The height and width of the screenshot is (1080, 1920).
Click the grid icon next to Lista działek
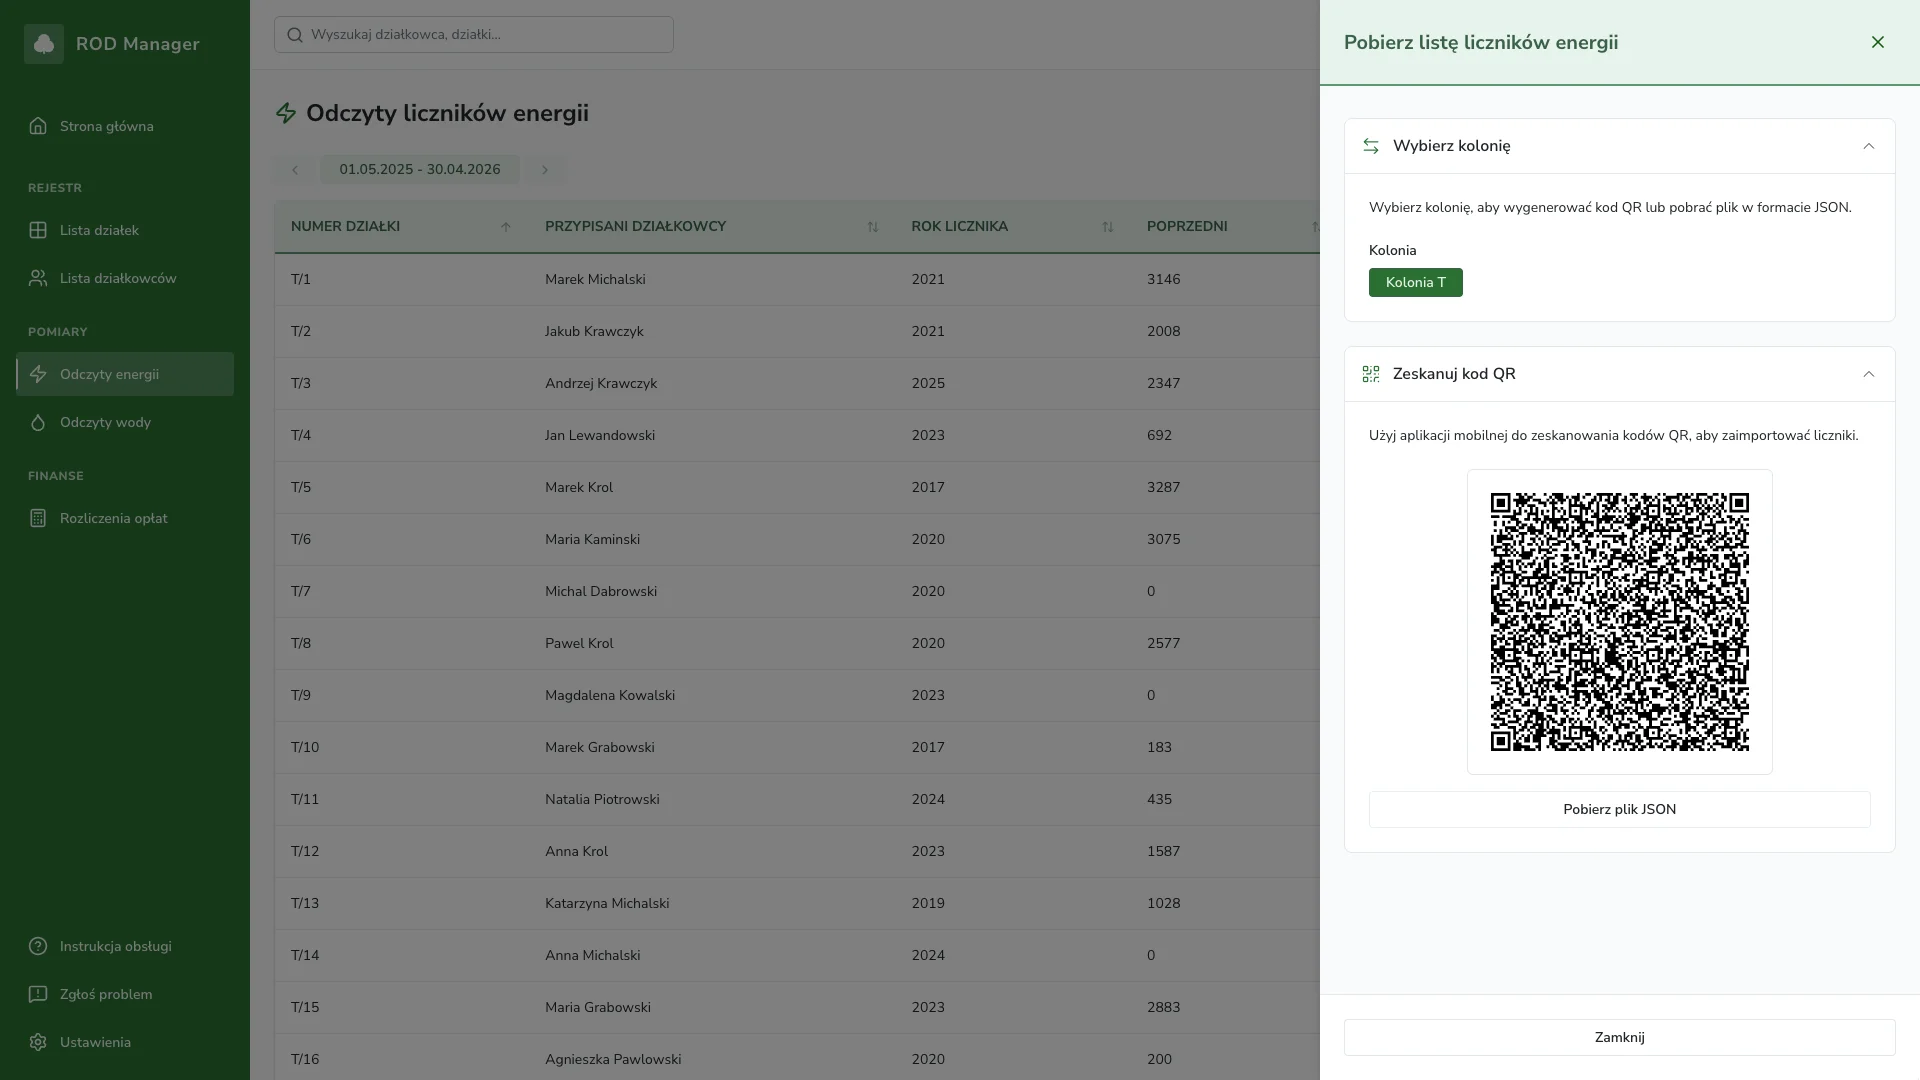pos(38,230)
